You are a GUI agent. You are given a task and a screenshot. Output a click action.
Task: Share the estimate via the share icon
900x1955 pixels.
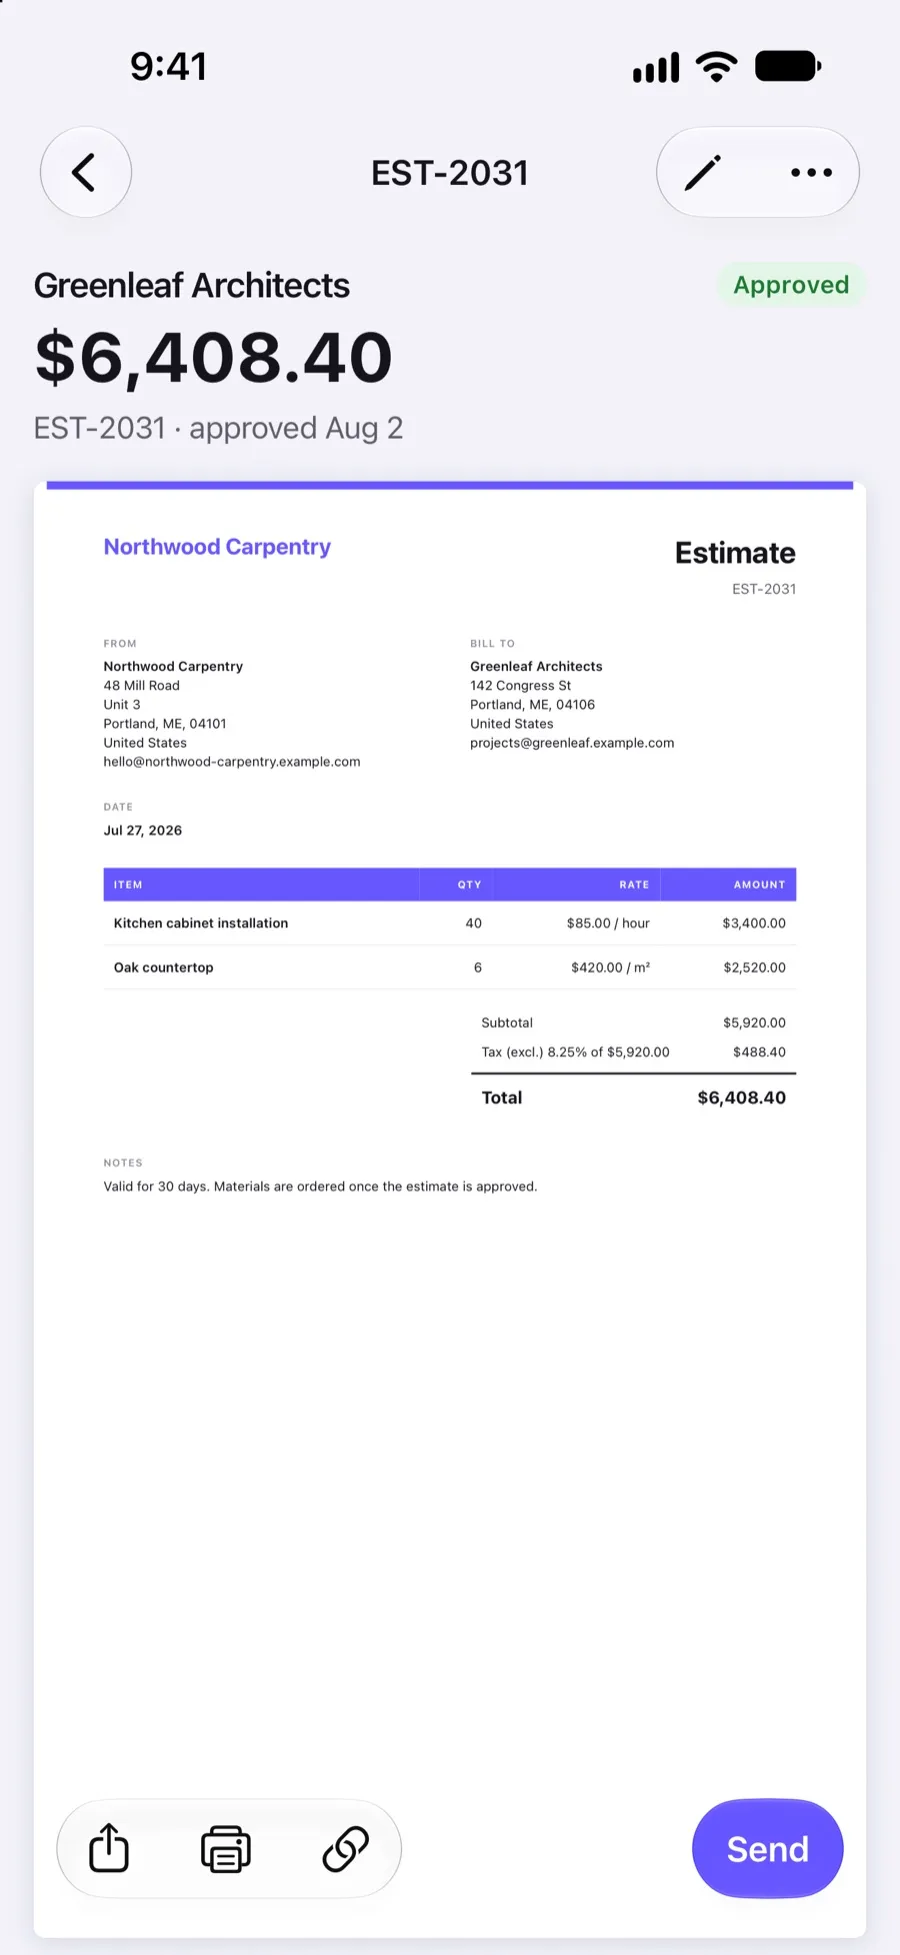click(109, 1848)
